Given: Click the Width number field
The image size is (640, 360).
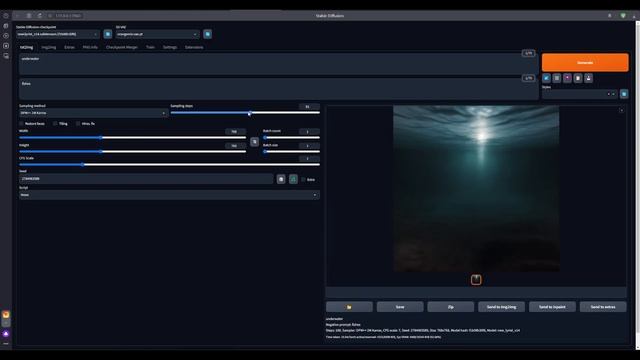Looking at the screenshot, I should pyautogui.click(x=236, y=131).
